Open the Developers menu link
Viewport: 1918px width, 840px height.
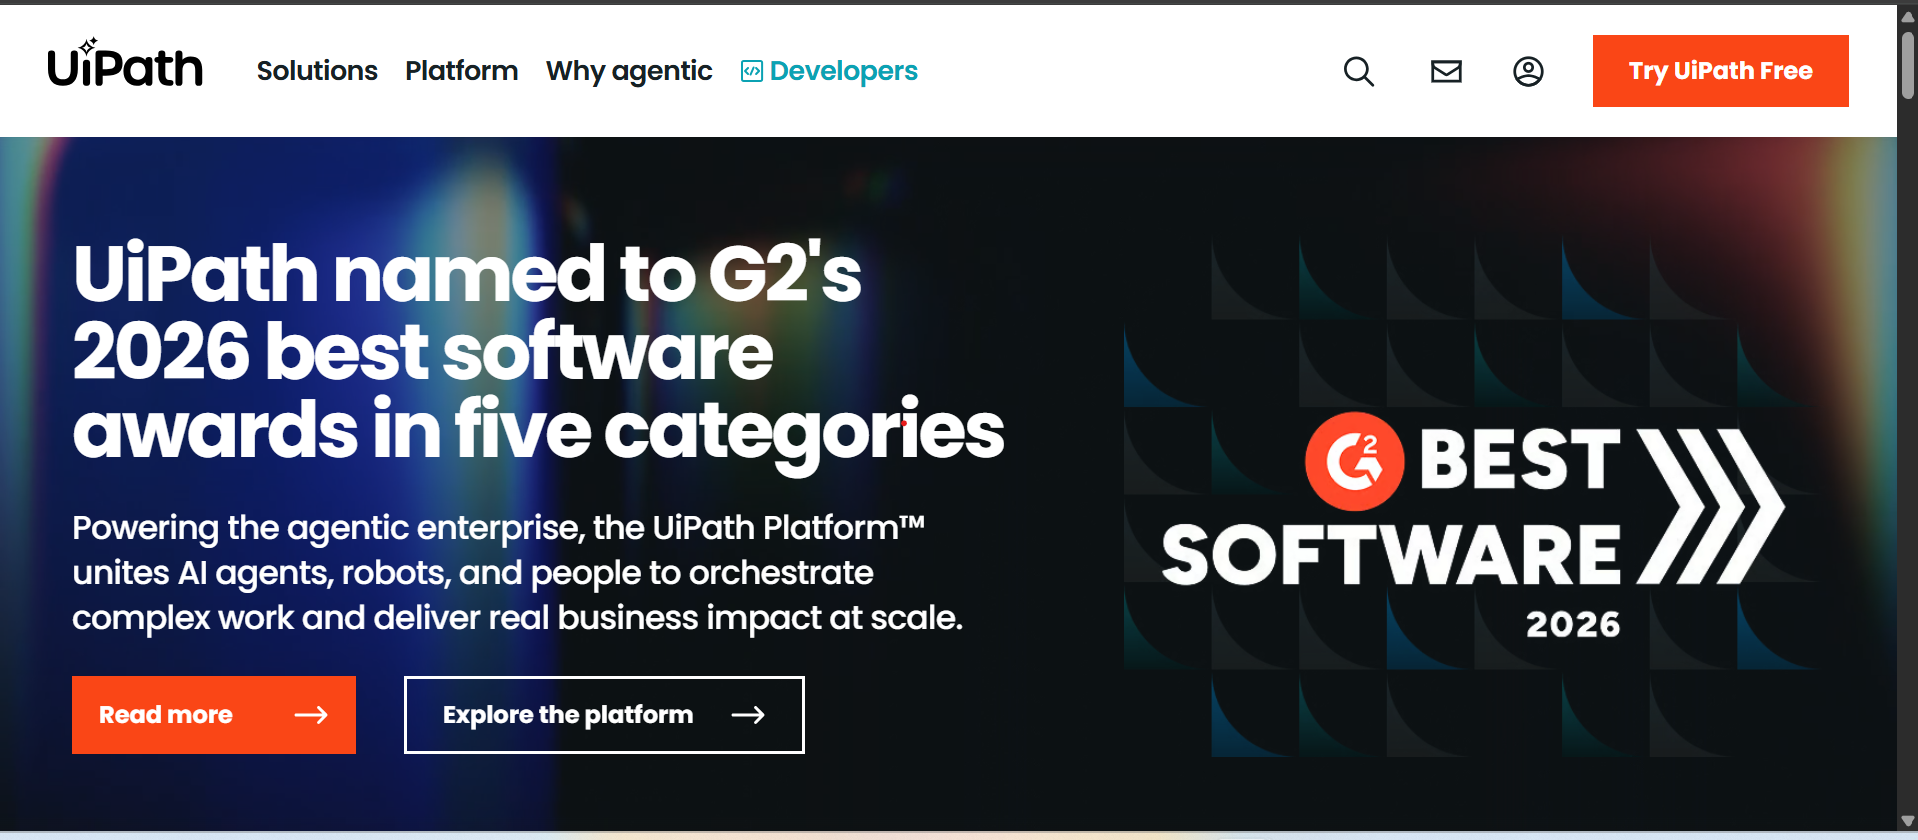(829, 71)
